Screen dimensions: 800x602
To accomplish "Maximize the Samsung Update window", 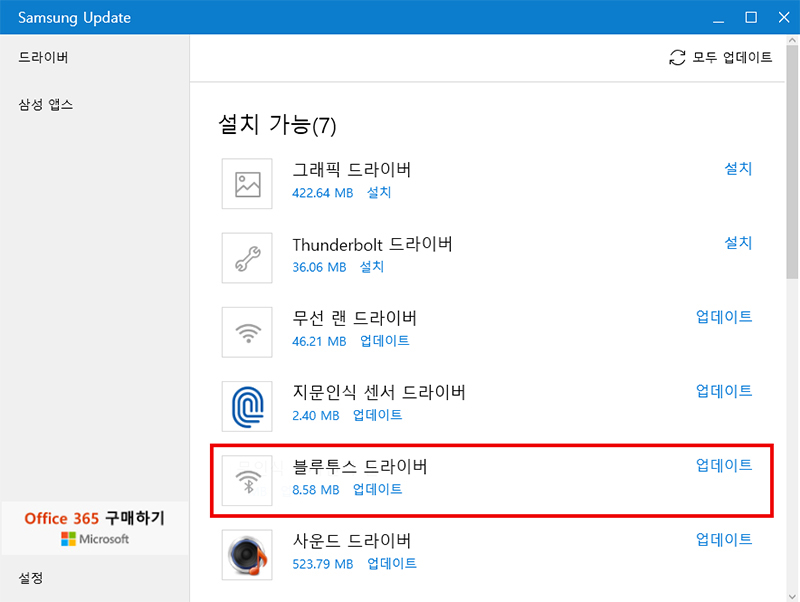I will pyautogui.click(x=751, y=17).
